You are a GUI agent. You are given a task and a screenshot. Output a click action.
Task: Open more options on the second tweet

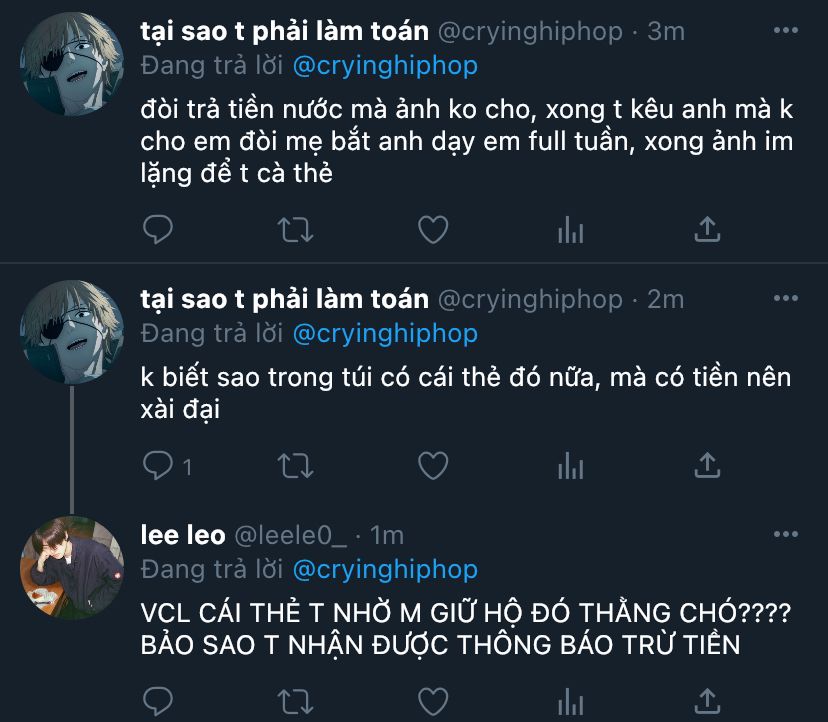pyautogui.click(x=786, y=299)
